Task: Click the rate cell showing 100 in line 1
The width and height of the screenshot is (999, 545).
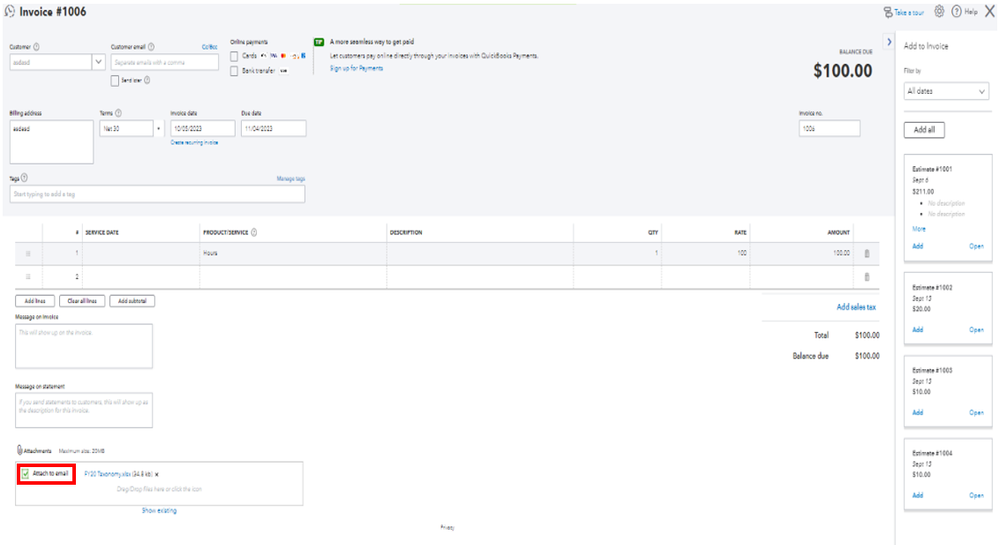Action: pos(705,254)
